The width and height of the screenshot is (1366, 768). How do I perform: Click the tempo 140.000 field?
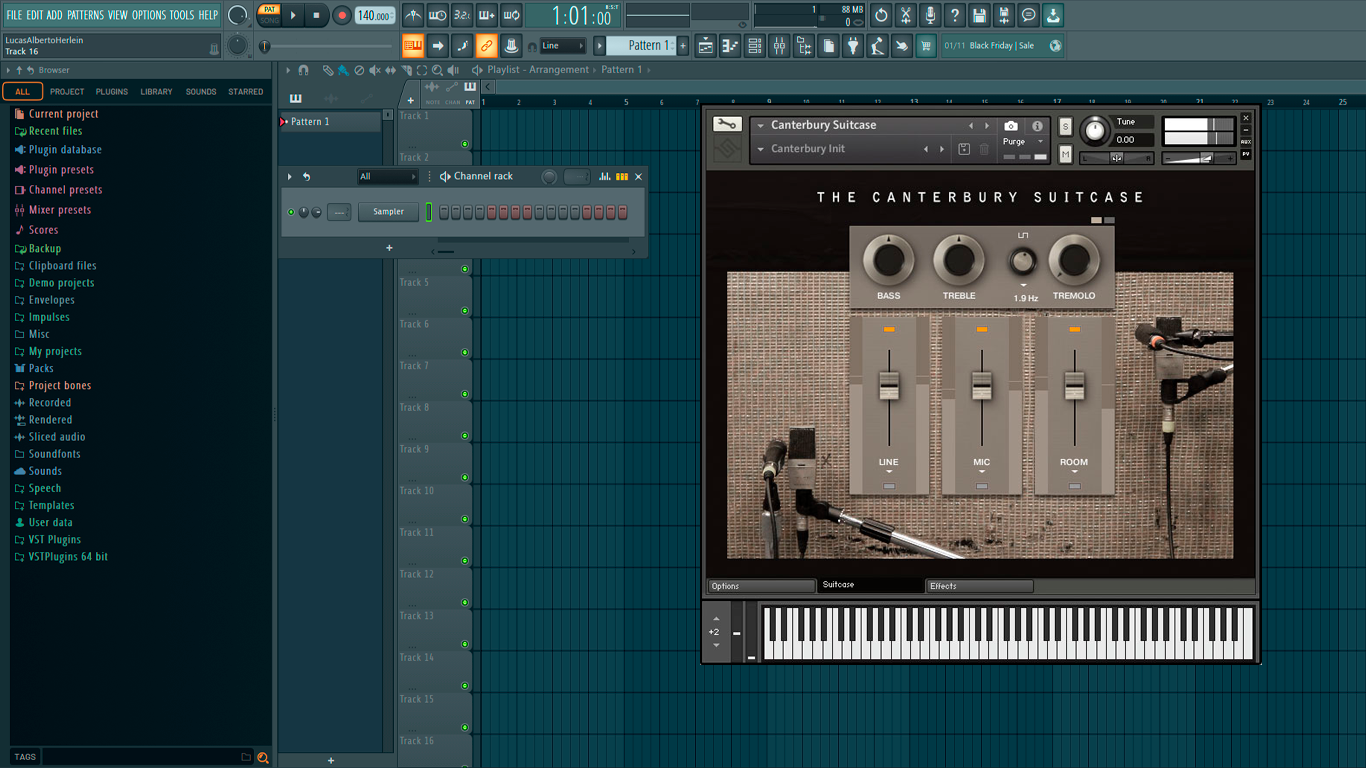(x=375, y=16)
